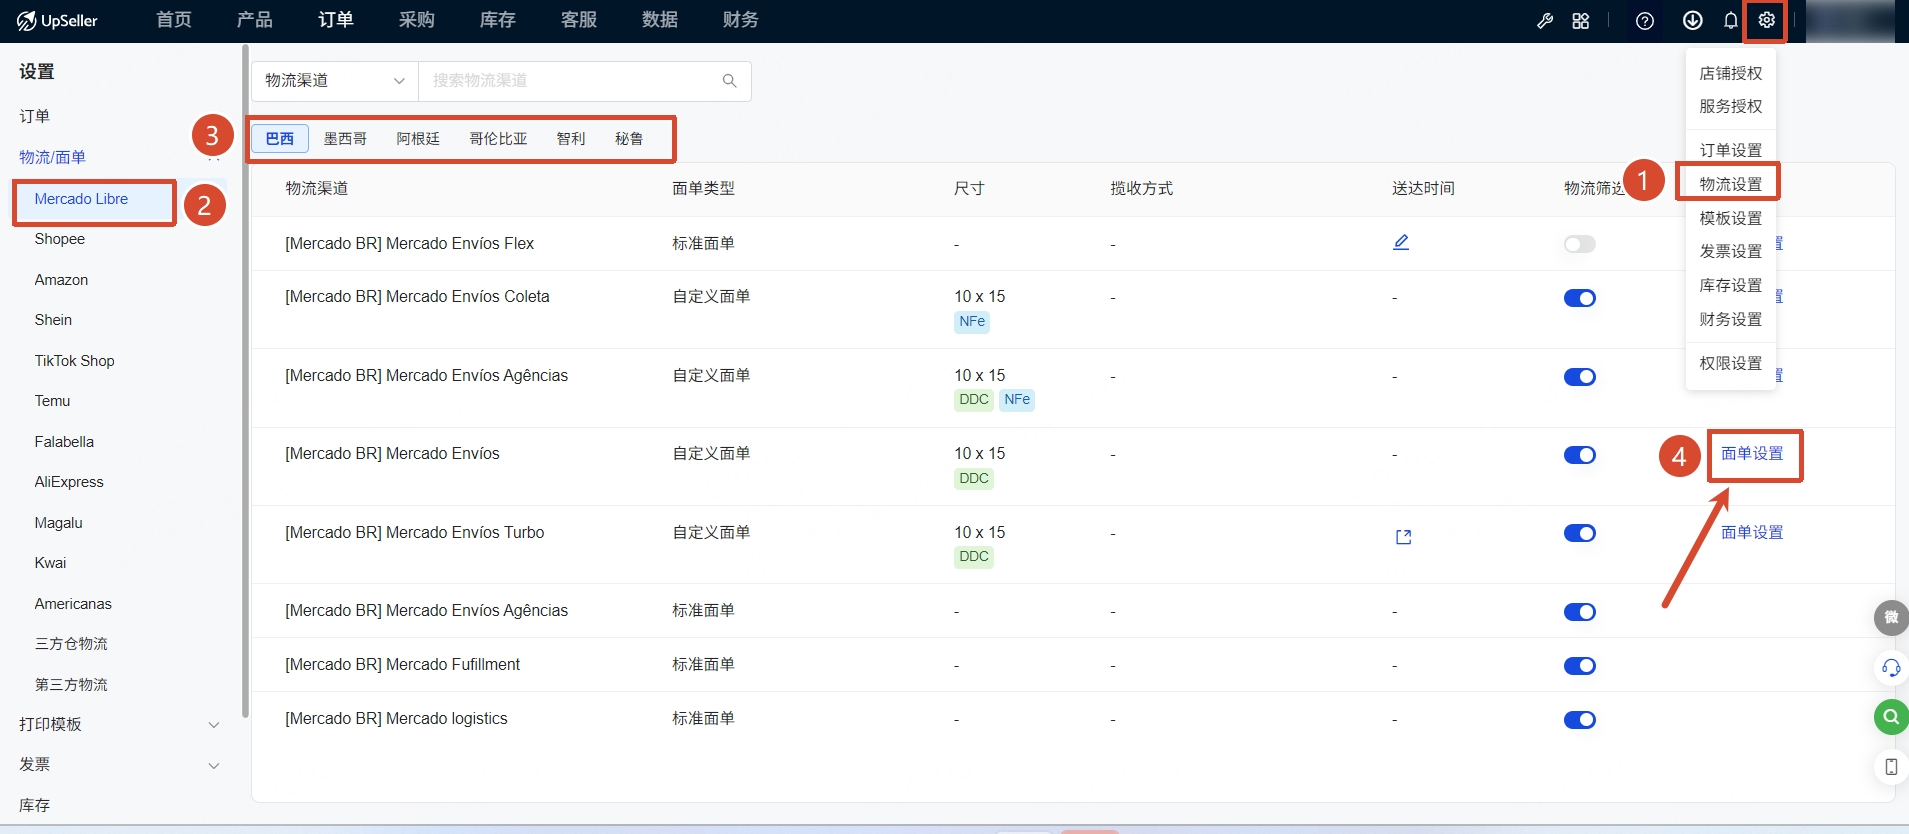The width and height of the screenshot is (1909, 834).
Task: Open the floating mobile phone icon
Action: (x=1891, y=767)
